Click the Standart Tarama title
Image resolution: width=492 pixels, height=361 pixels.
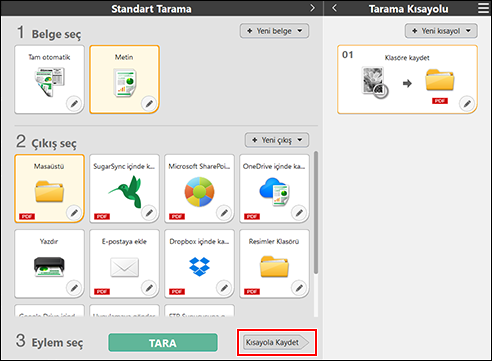pyautogui.click(x=151, y=9)
